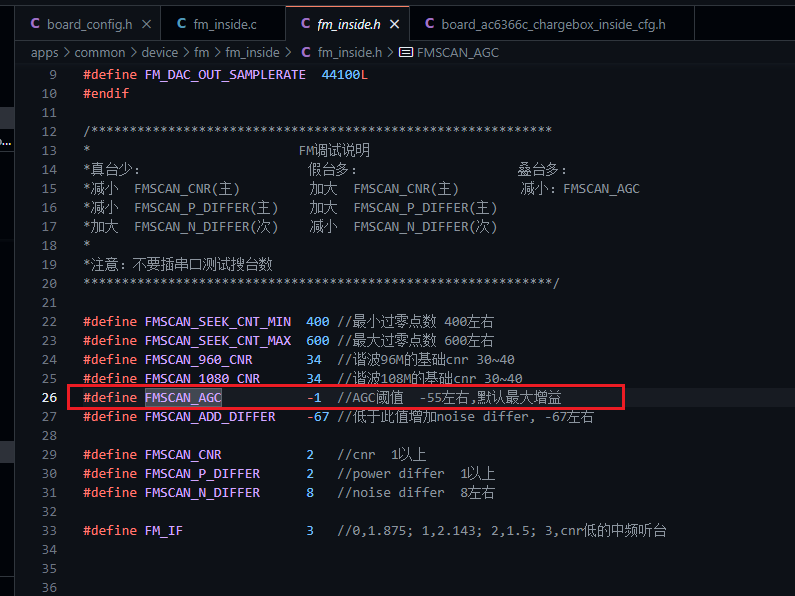
Task: Expand chevron after fm_inside.h breadcrumb
Action: tap(390, 53)
